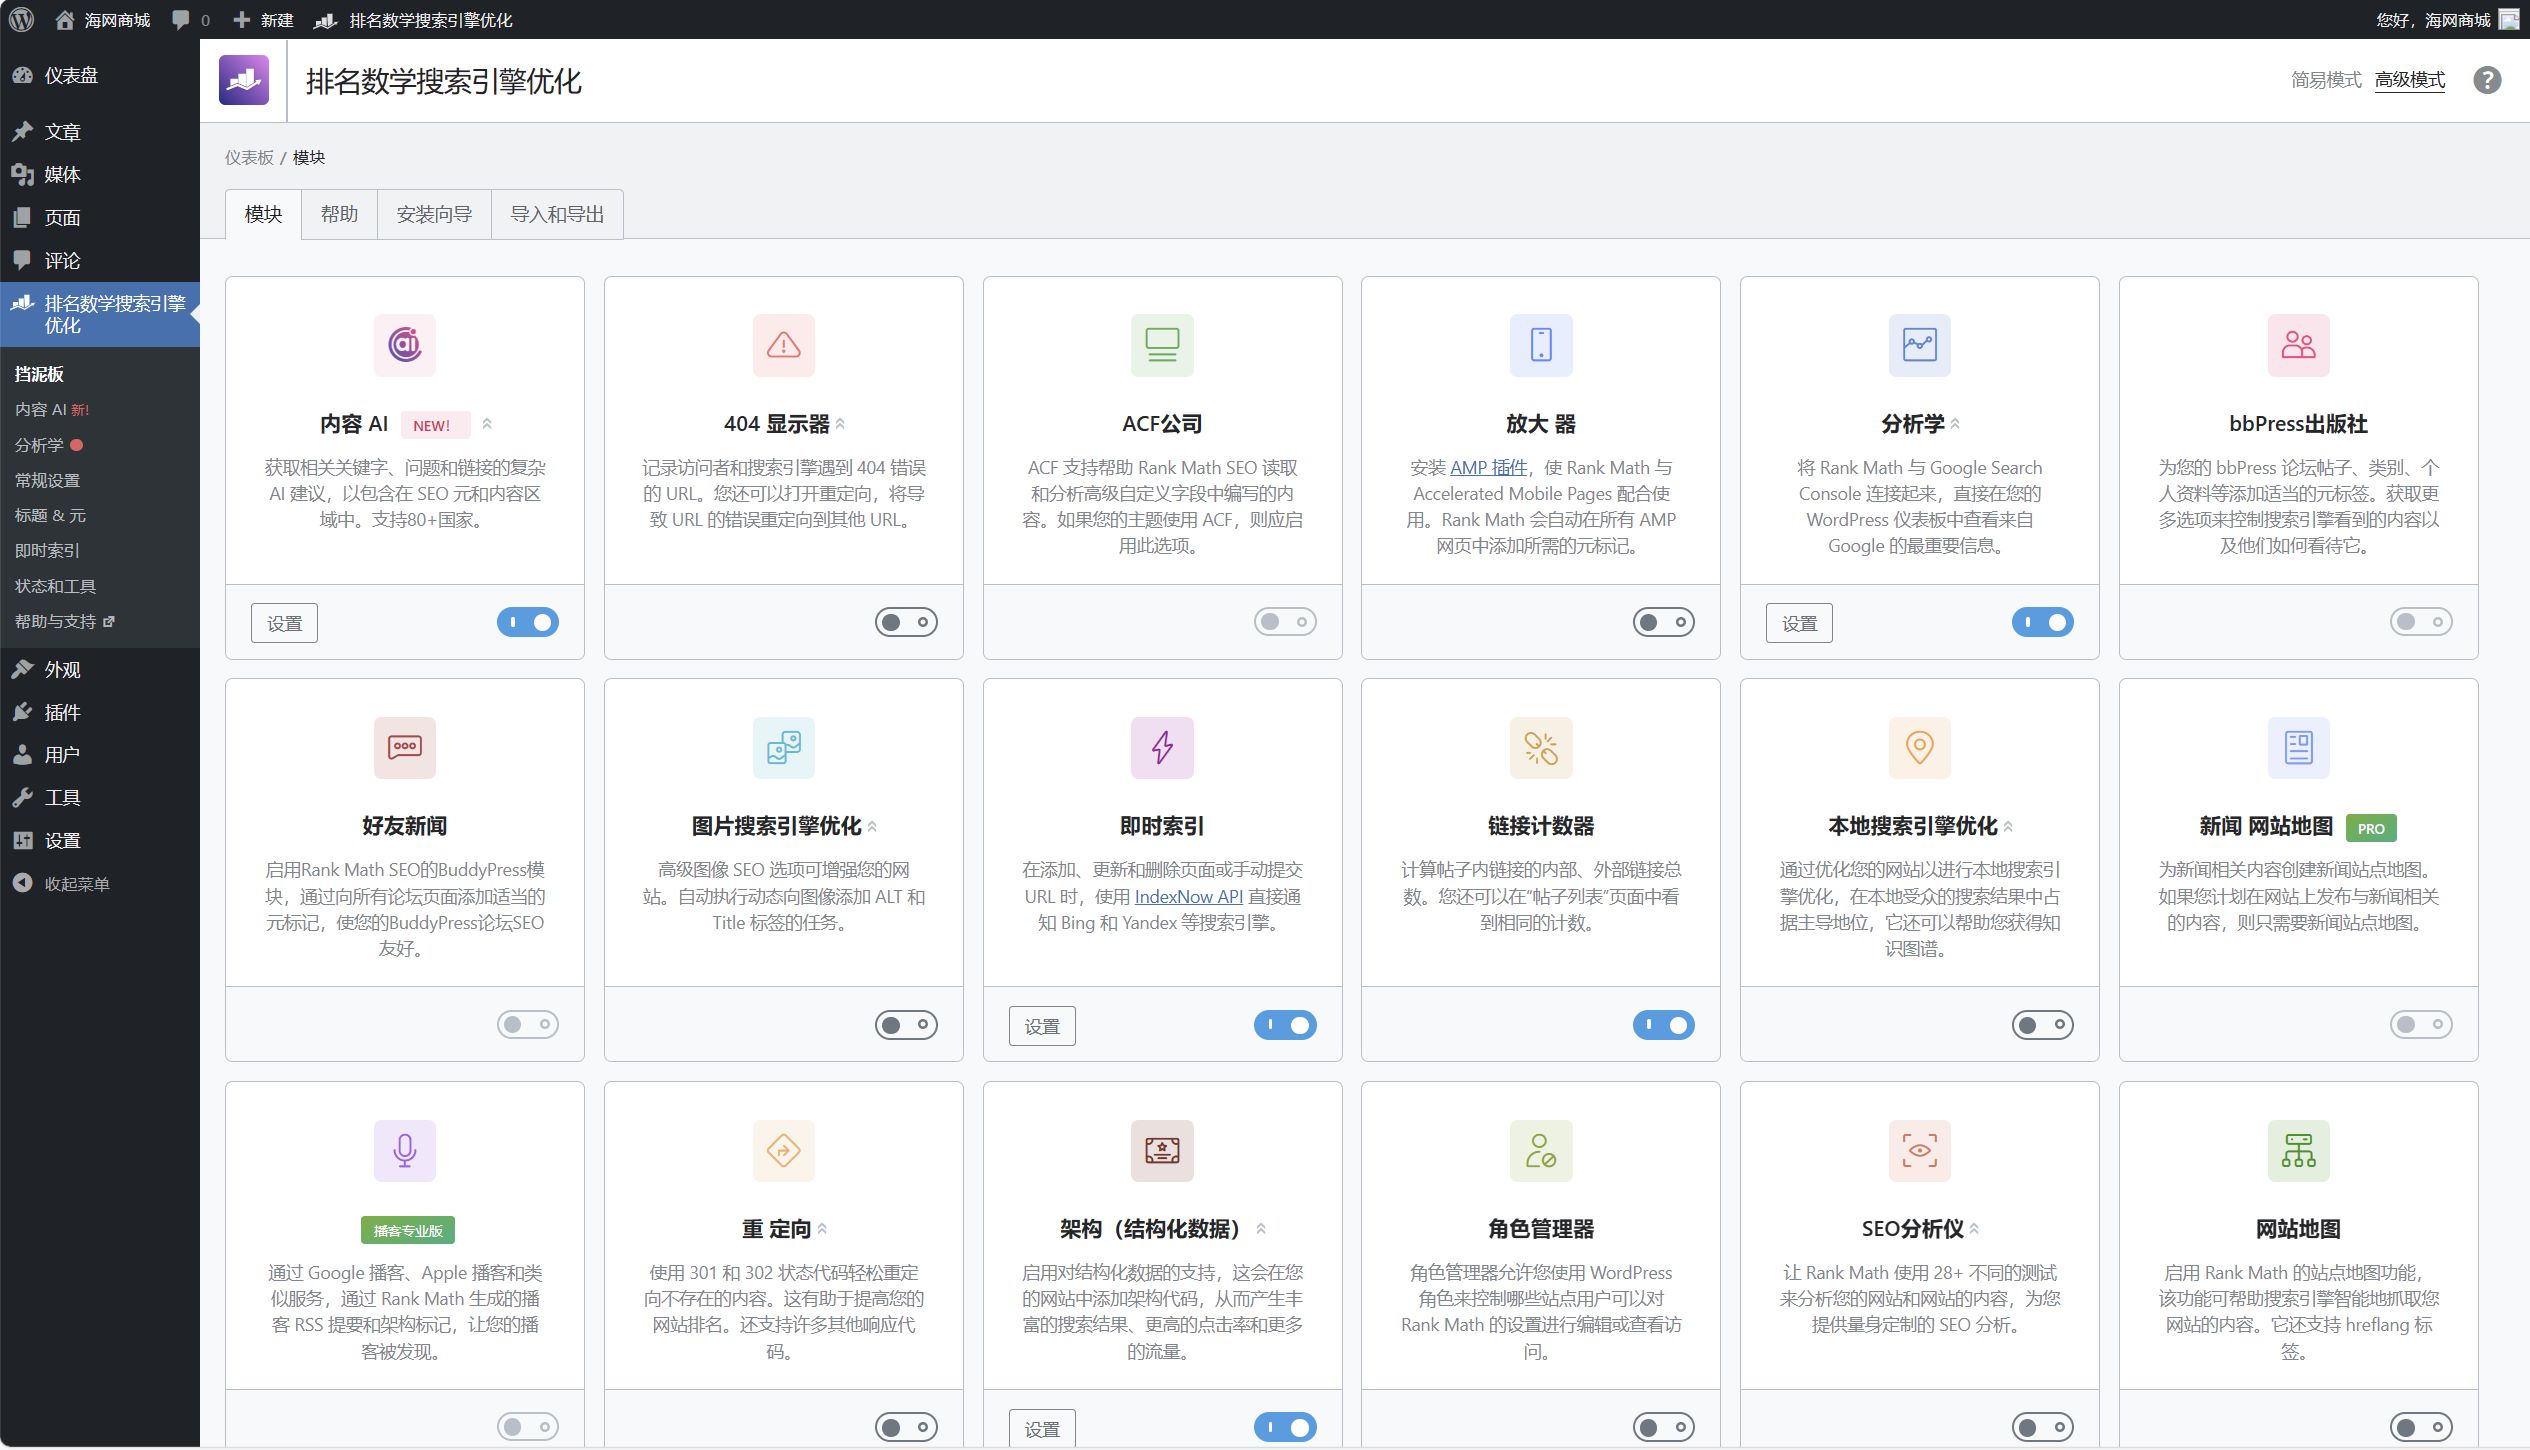Click the WordPress logo in admin bar
This screenshot has height=1450, width=2530.
[21, 19]
